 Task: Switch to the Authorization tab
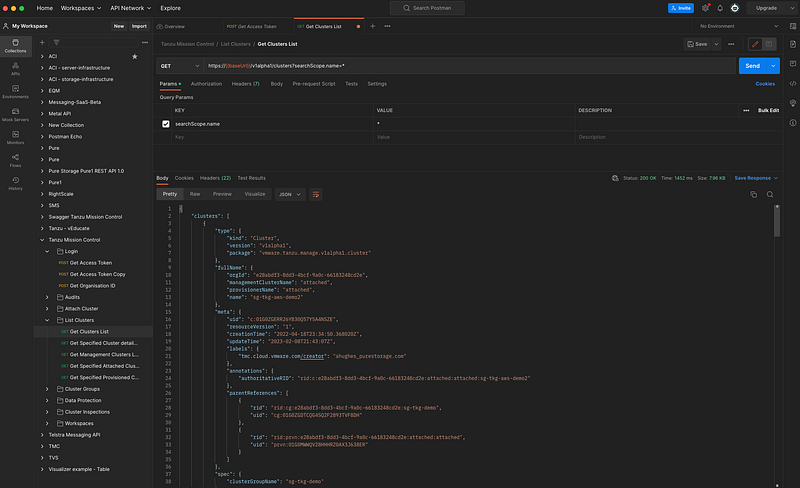206,84
